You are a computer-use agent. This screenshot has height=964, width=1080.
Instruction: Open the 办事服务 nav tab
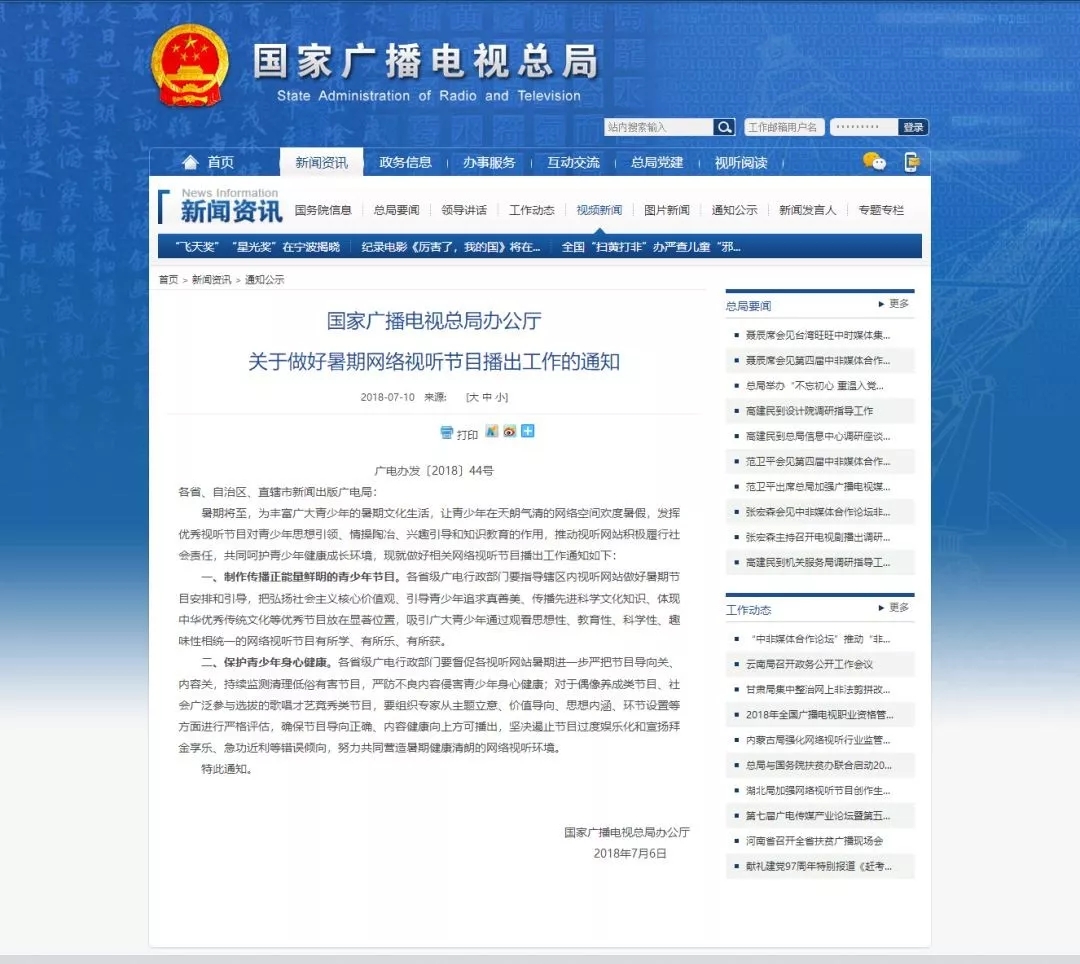click(x=489, y=163)
